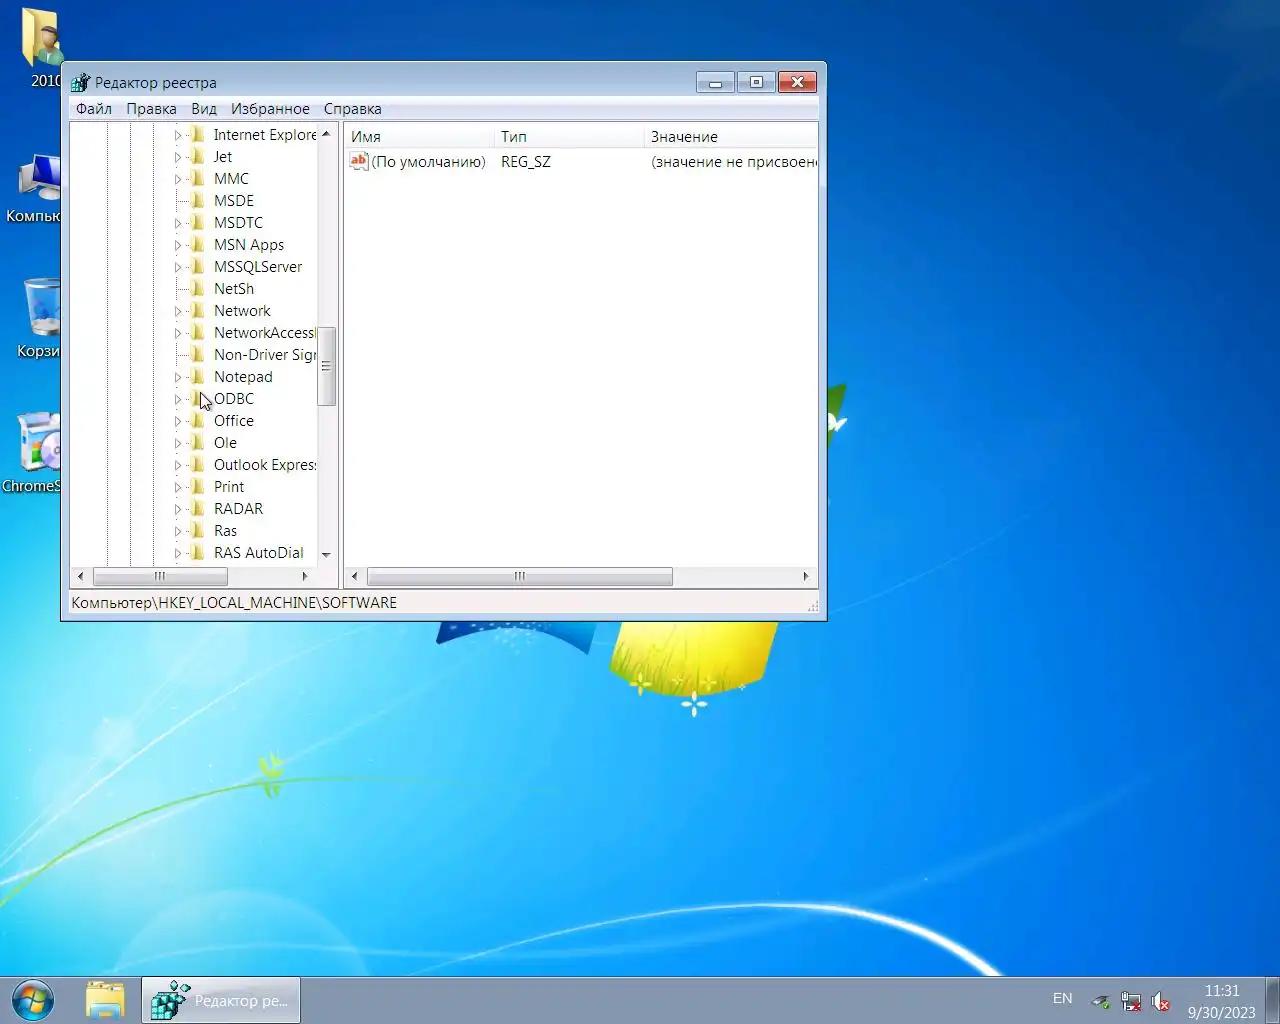Select the Computer desktop icon
The height and width of the screenshot is (1024, 1280).
38,188
